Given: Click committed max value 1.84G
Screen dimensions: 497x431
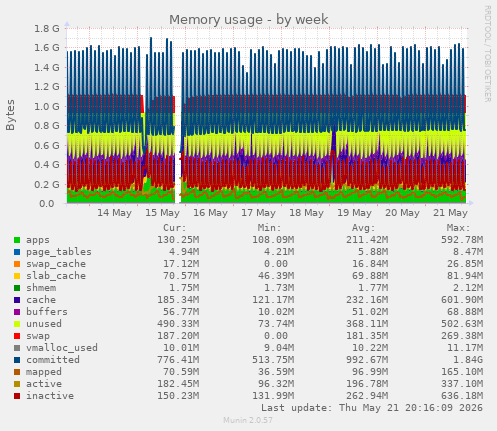Looking at the screenshot, I should [468, 360].
